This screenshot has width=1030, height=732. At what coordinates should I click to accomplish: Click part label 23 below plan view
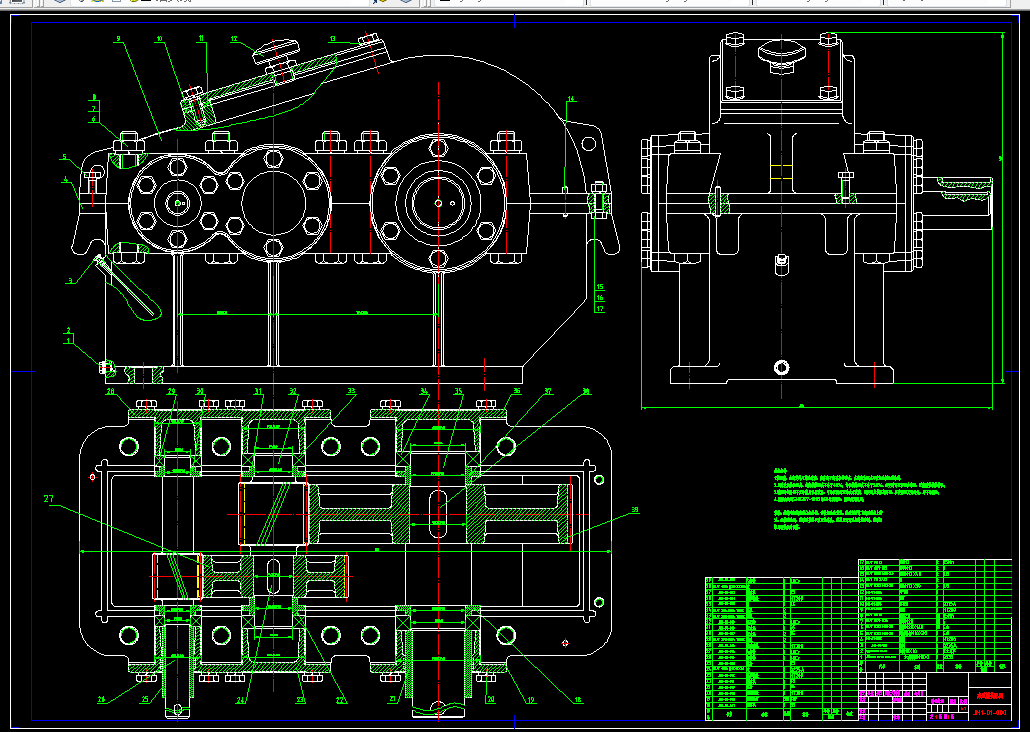pos(301,700)
